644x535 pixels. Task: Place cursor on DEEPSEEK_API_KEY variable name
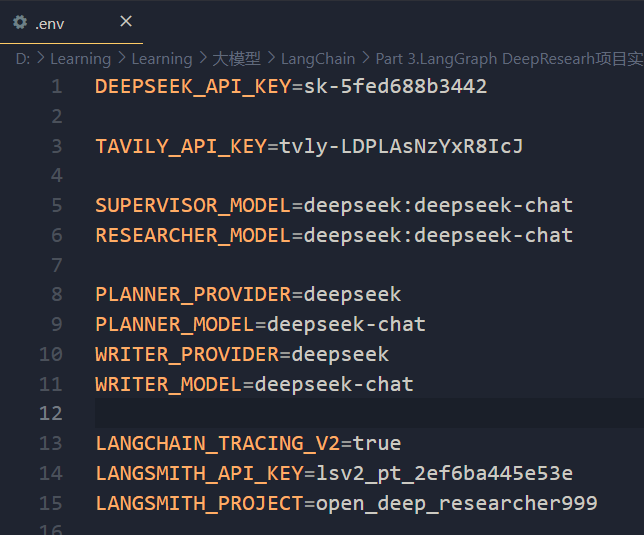point(193,87)
